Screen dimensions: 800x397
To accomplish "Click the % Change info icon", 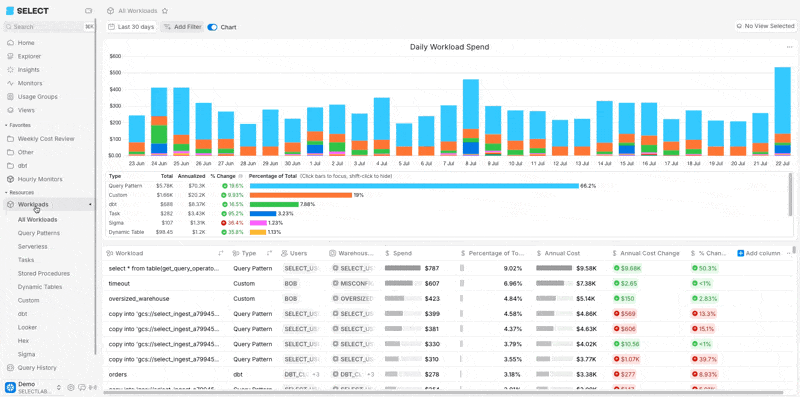I will (x=241, y=176).
